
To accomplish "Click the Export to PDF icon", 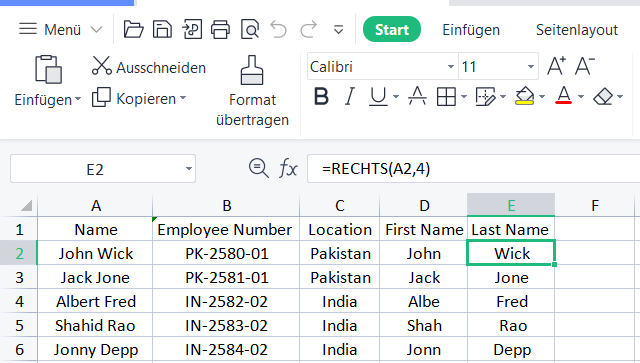I will pos(191,29).
